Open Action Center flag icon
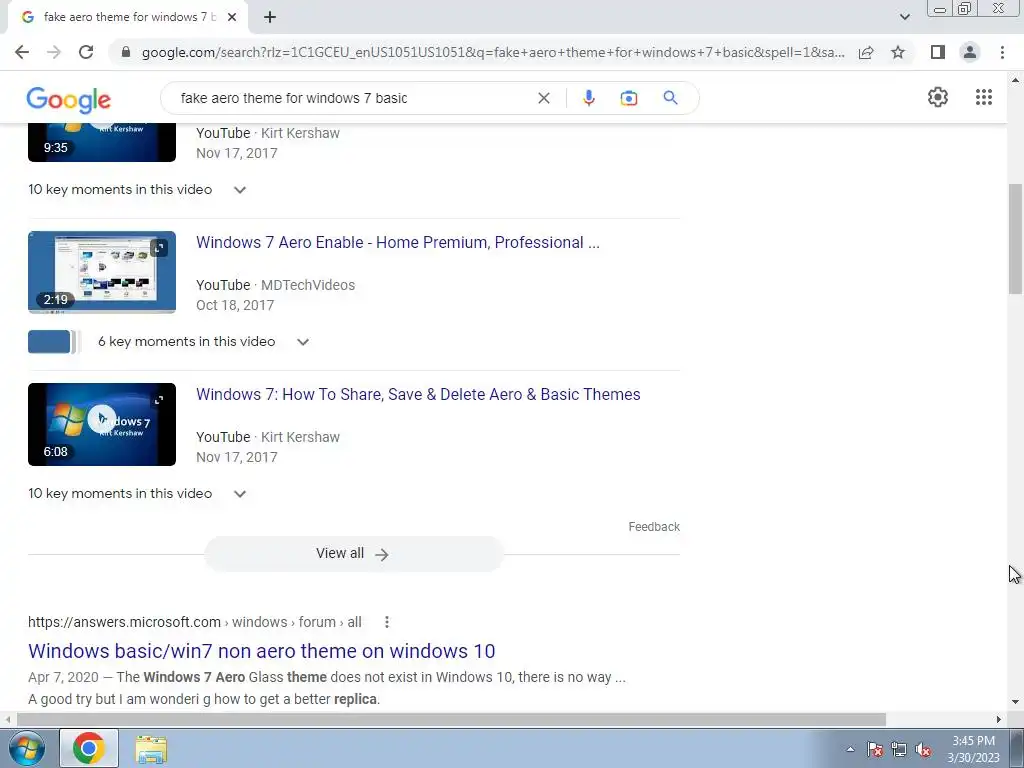1024x768 pixels. [x=875, y=750]
